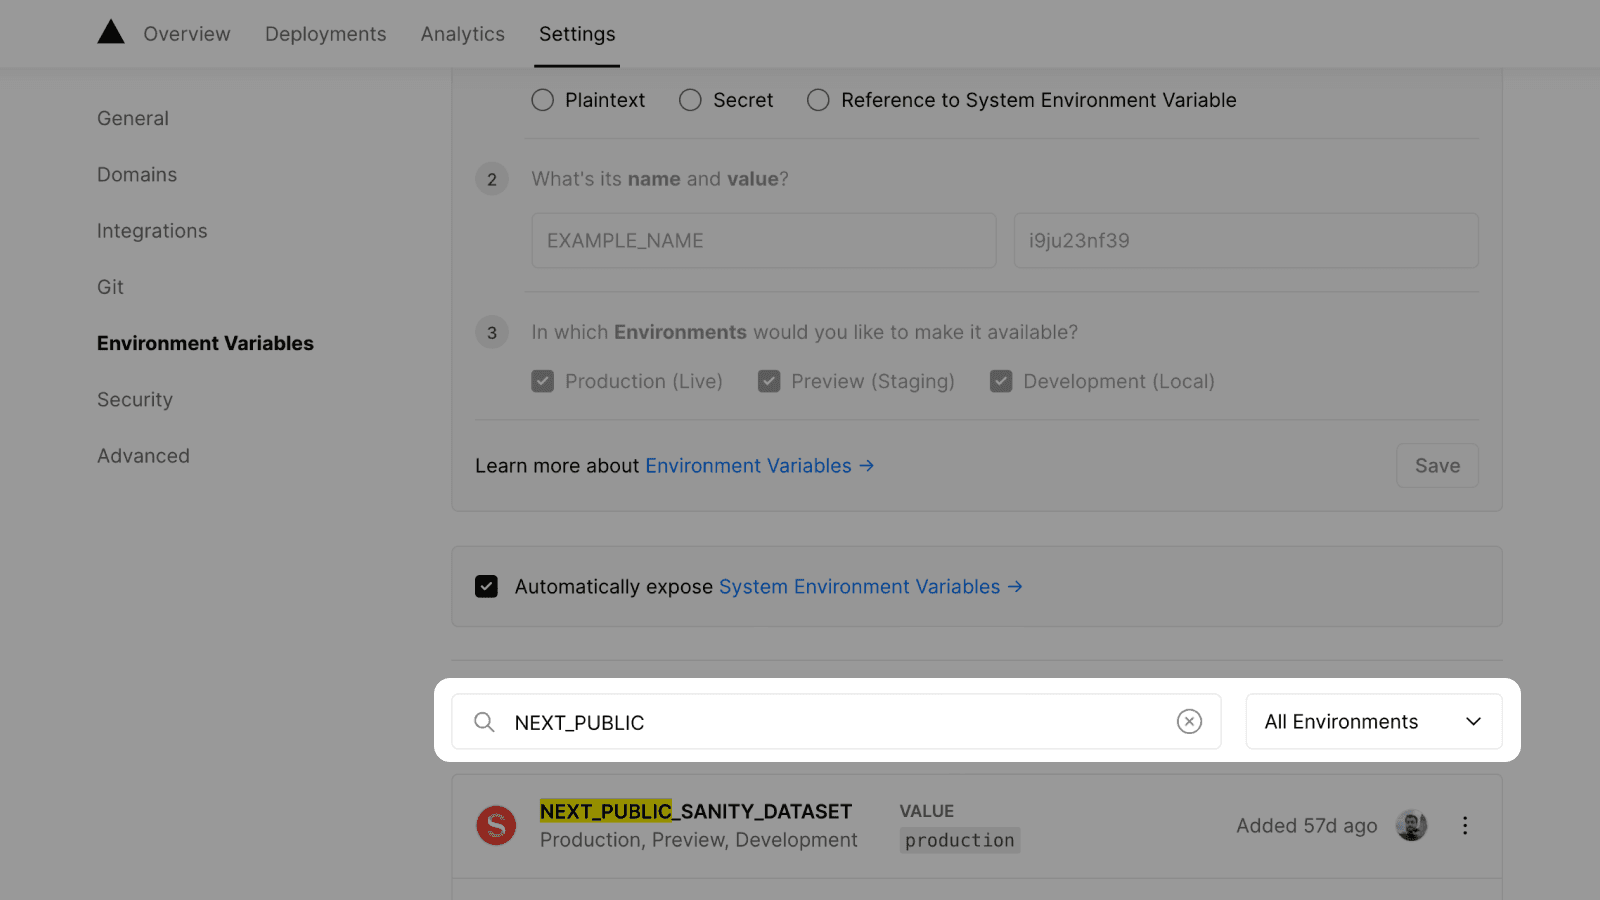The height and width of the screenshot is (900, 1600).
Task: Expand the All Environments dropdown
Action: coord(1373,722)
